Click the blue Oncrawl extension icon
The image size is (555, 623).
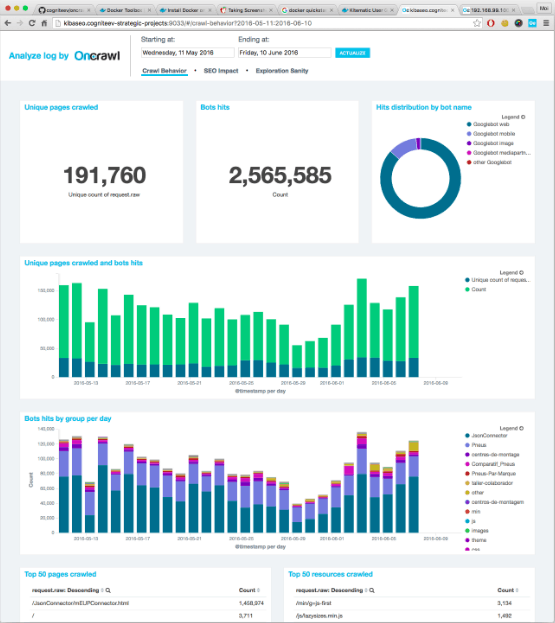coord(532,23)
